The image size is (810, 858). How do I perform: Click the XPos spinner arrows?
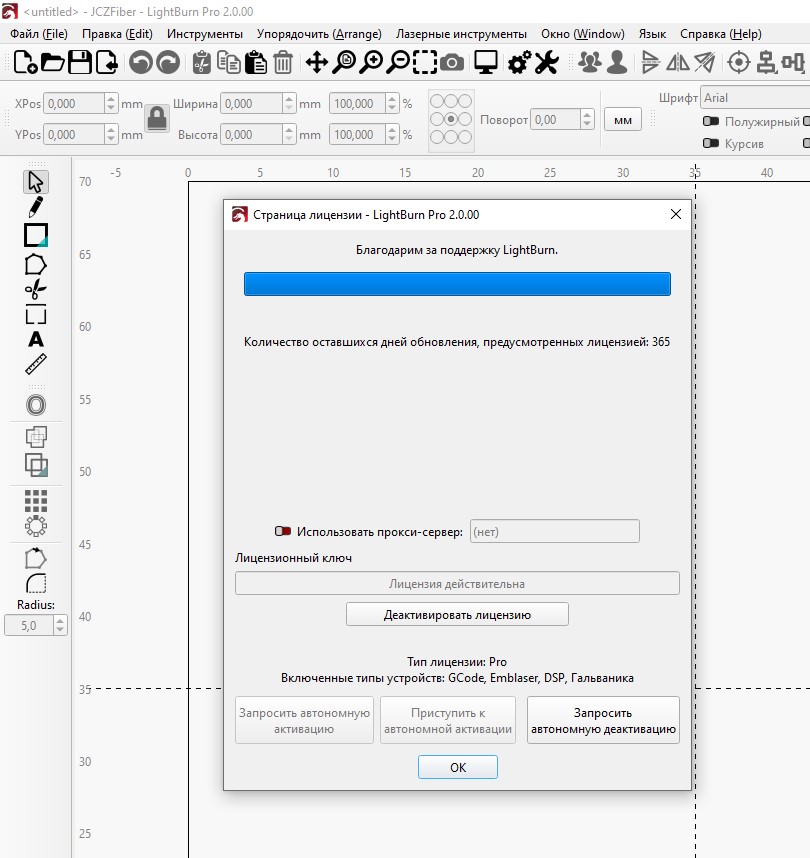tap(111, 104)
